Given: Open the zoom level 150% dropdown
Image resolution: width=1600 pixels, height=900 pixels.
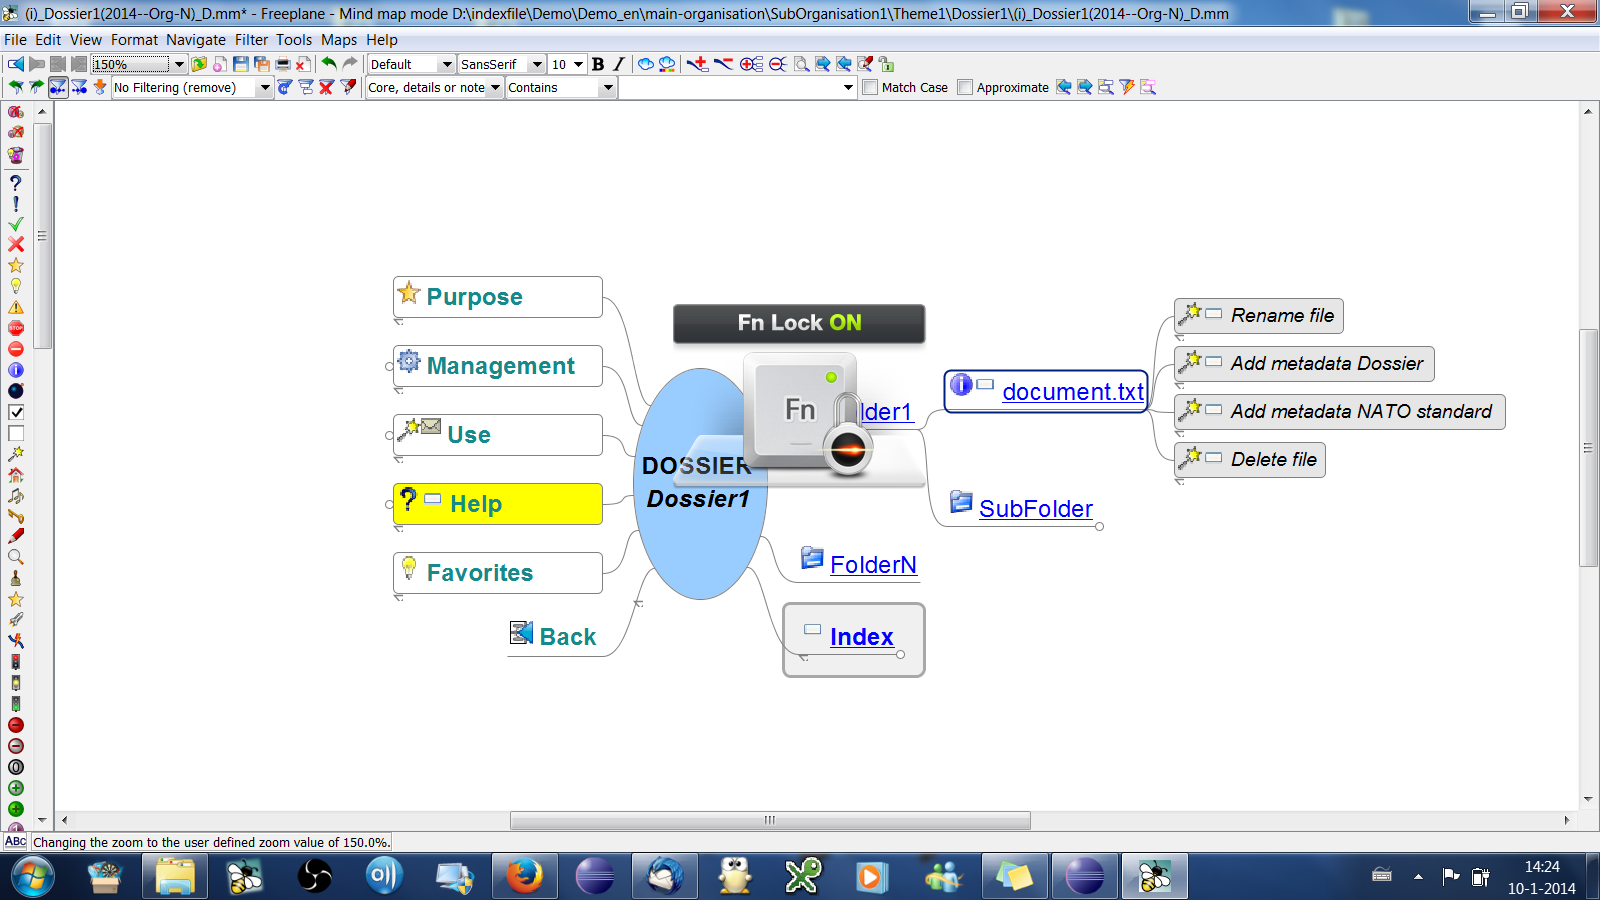Looking at the screenshot, I should coord(179,64).
